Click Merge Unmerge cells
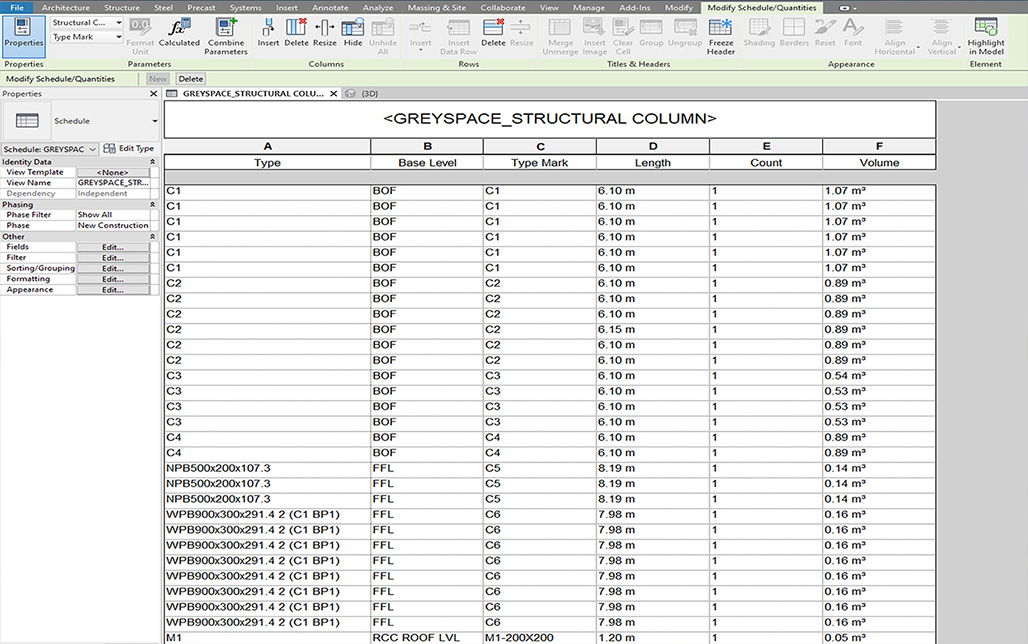 coord(560,36)
